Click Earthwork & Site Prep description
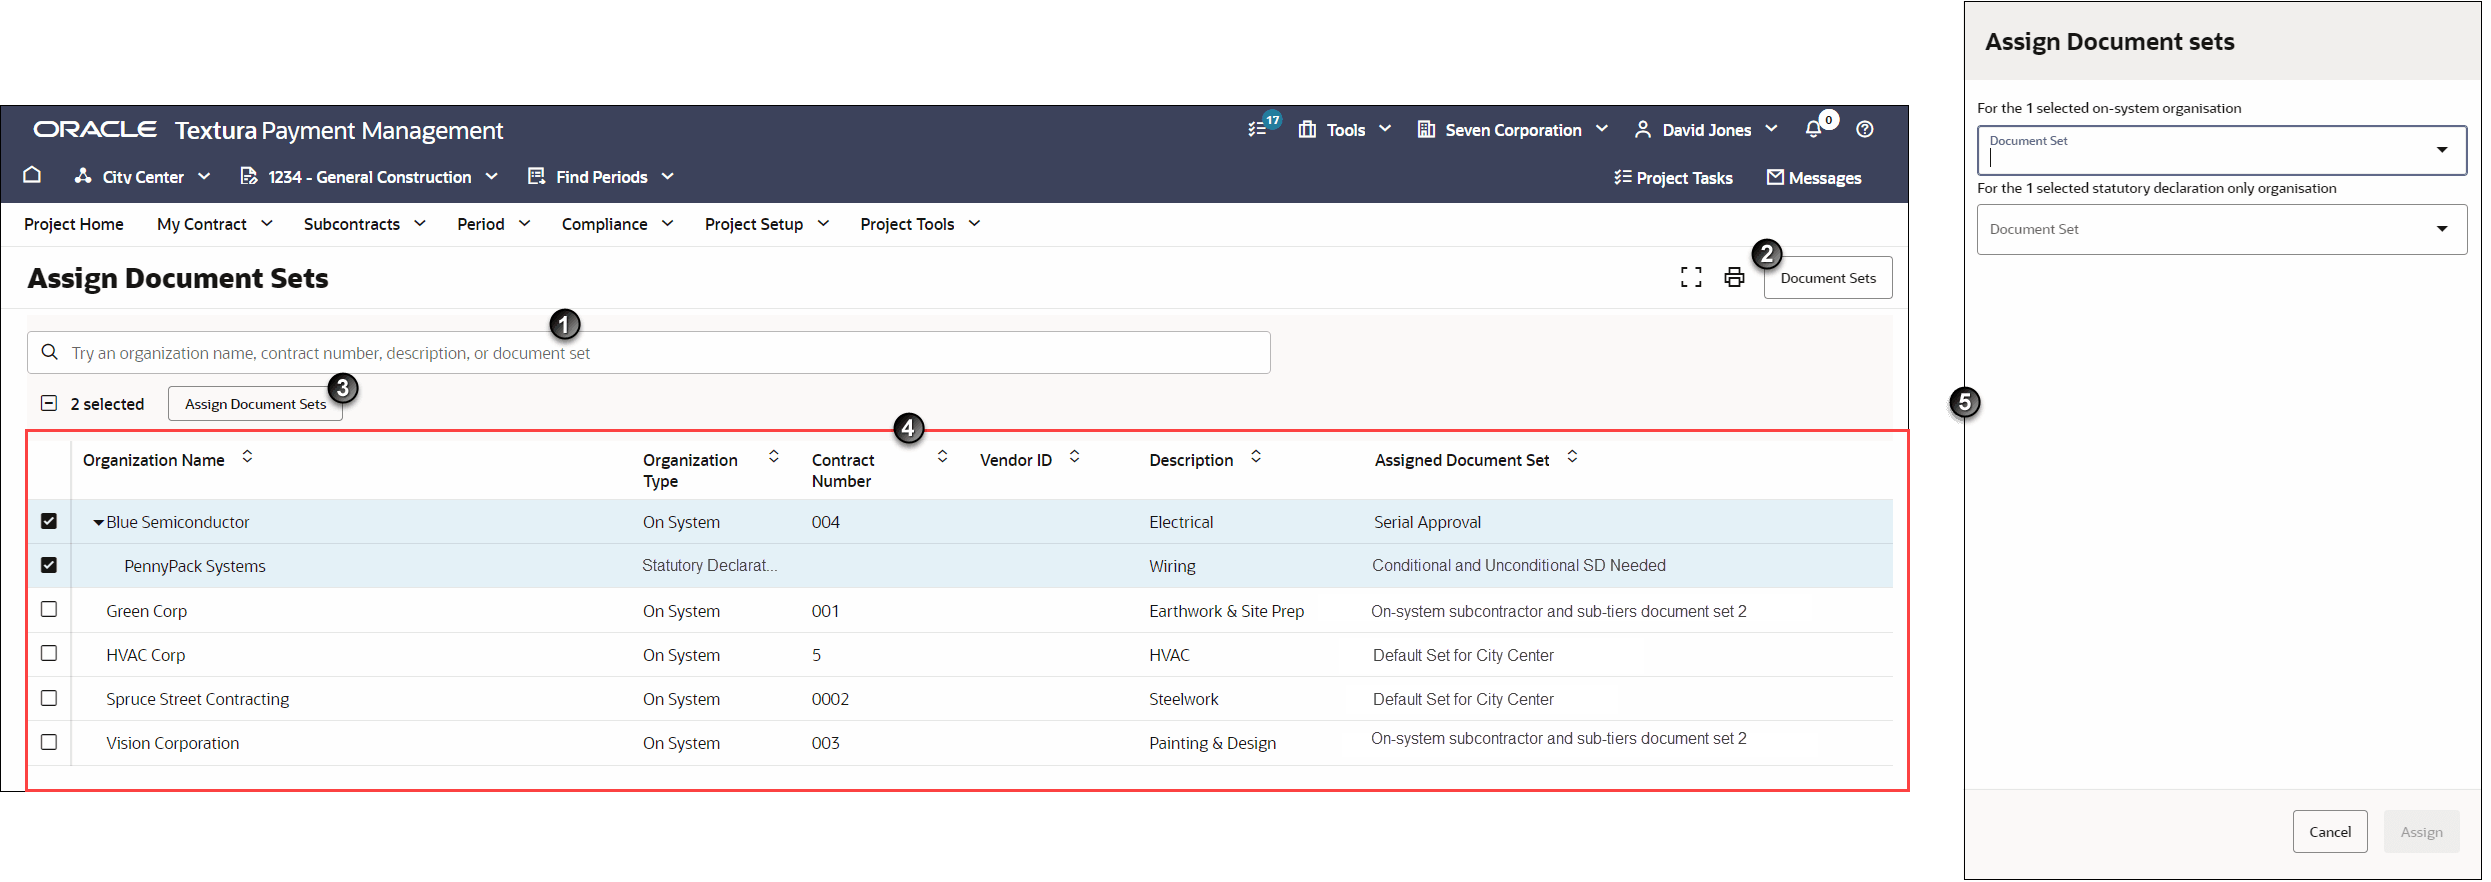 point(1226,611)
